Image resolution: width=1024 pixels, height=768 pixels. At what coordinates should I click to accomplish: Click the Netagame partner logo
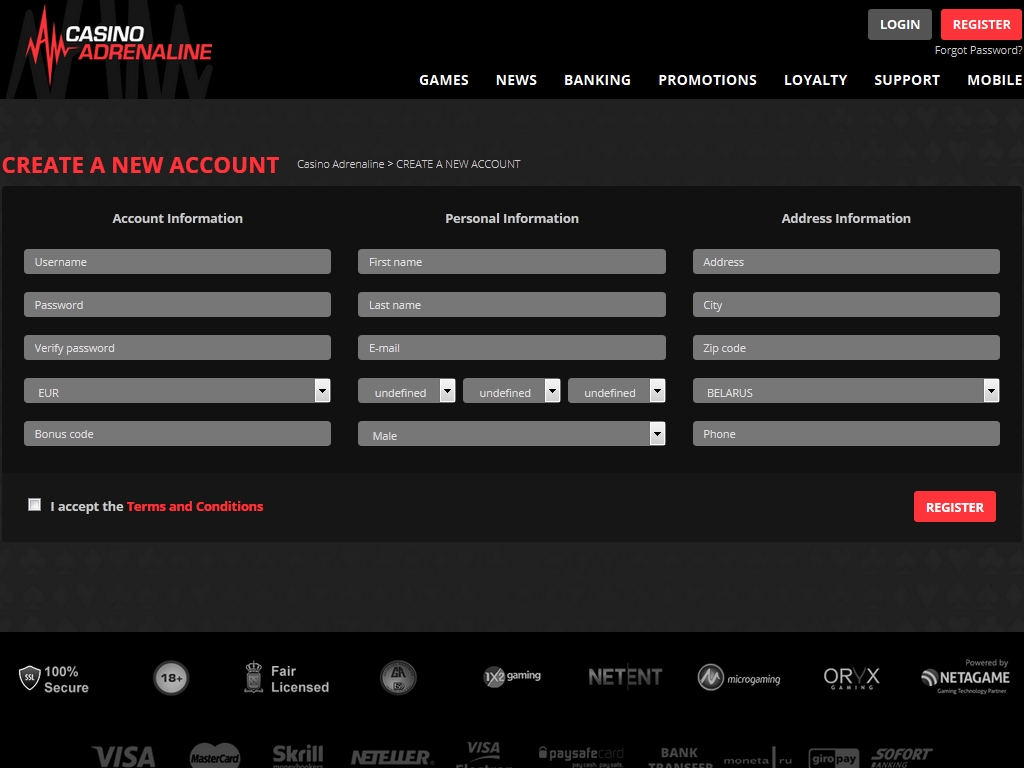965,677
